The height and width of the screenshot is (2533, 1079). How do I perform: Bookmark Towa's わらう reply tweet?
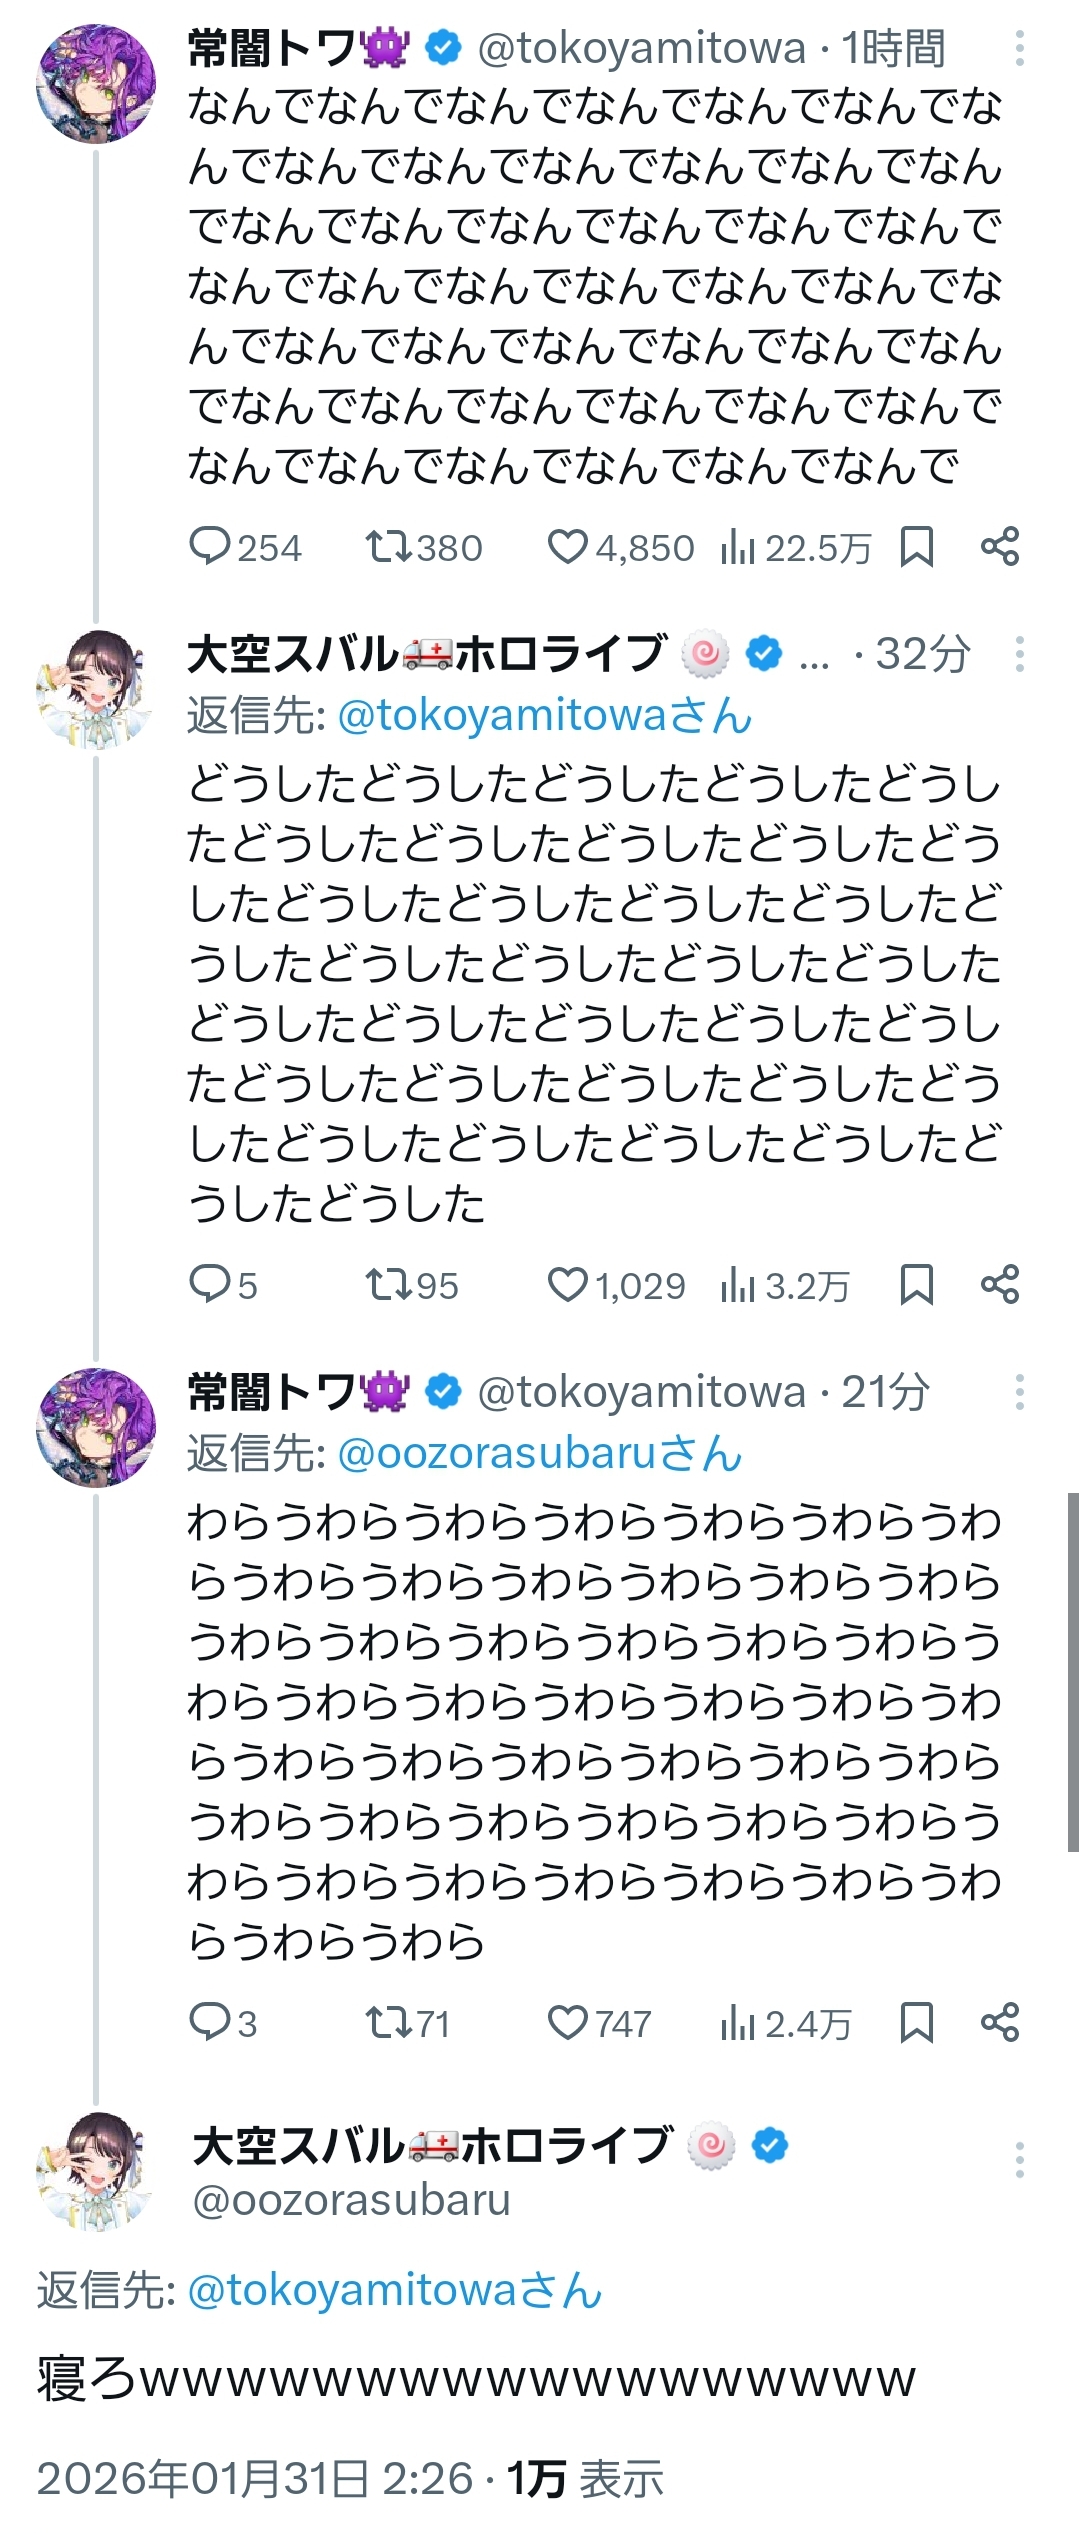917,2023
